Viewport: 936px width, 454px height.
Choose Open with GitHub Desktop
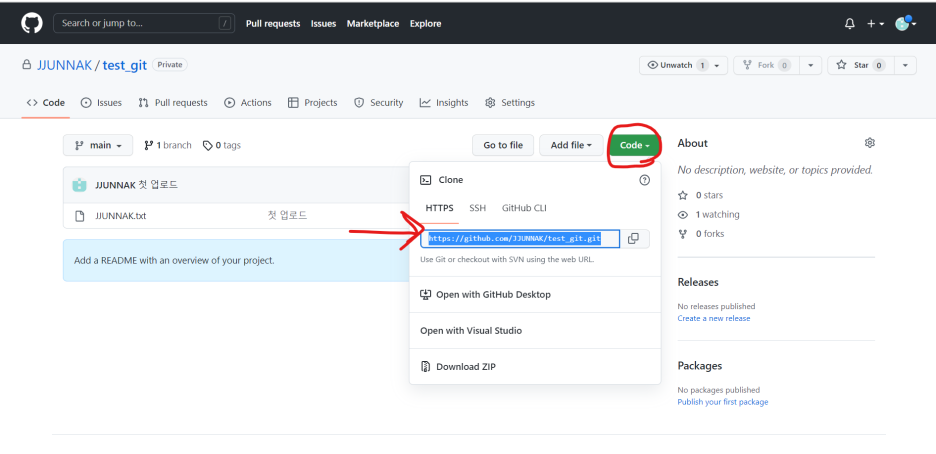pos(535,295)
